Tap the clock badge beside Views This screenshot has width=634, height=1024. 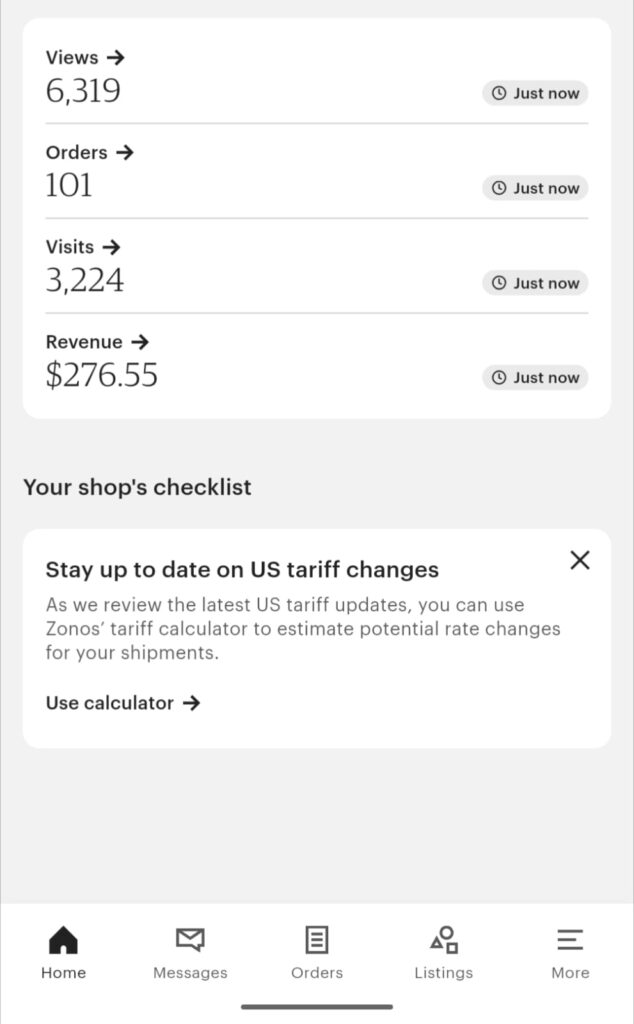pyautogui.click(x=535, y=94)
